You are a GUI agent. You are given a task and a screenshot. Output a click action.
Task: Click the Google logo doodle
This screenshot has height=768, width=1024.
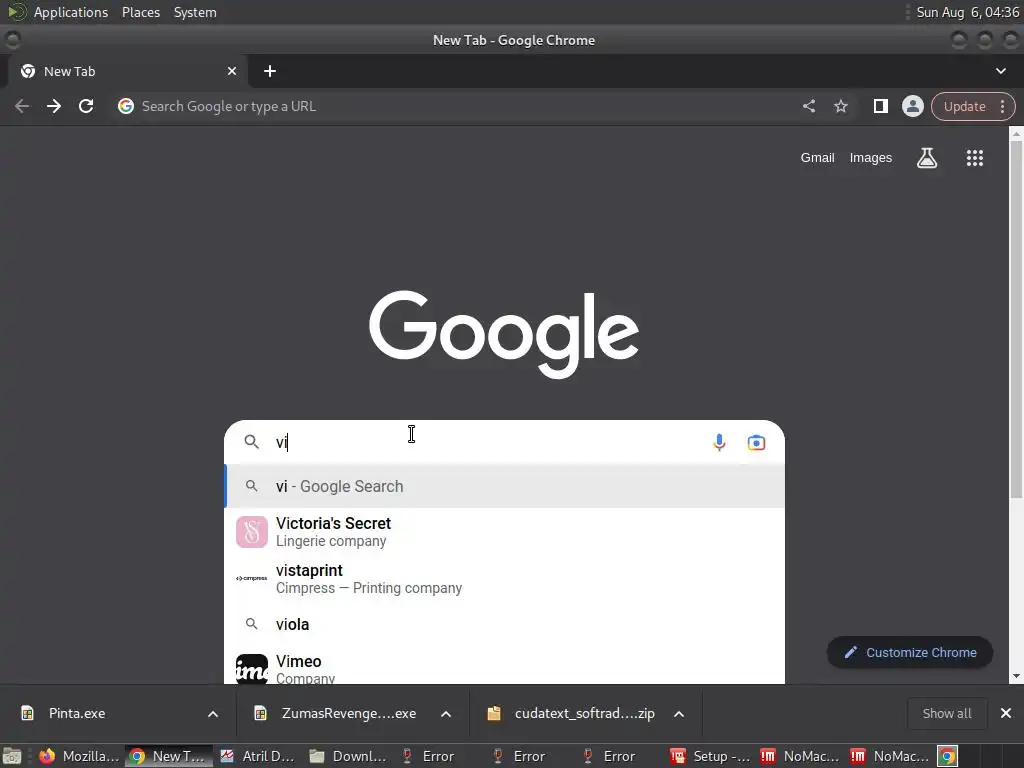(504, 333)
